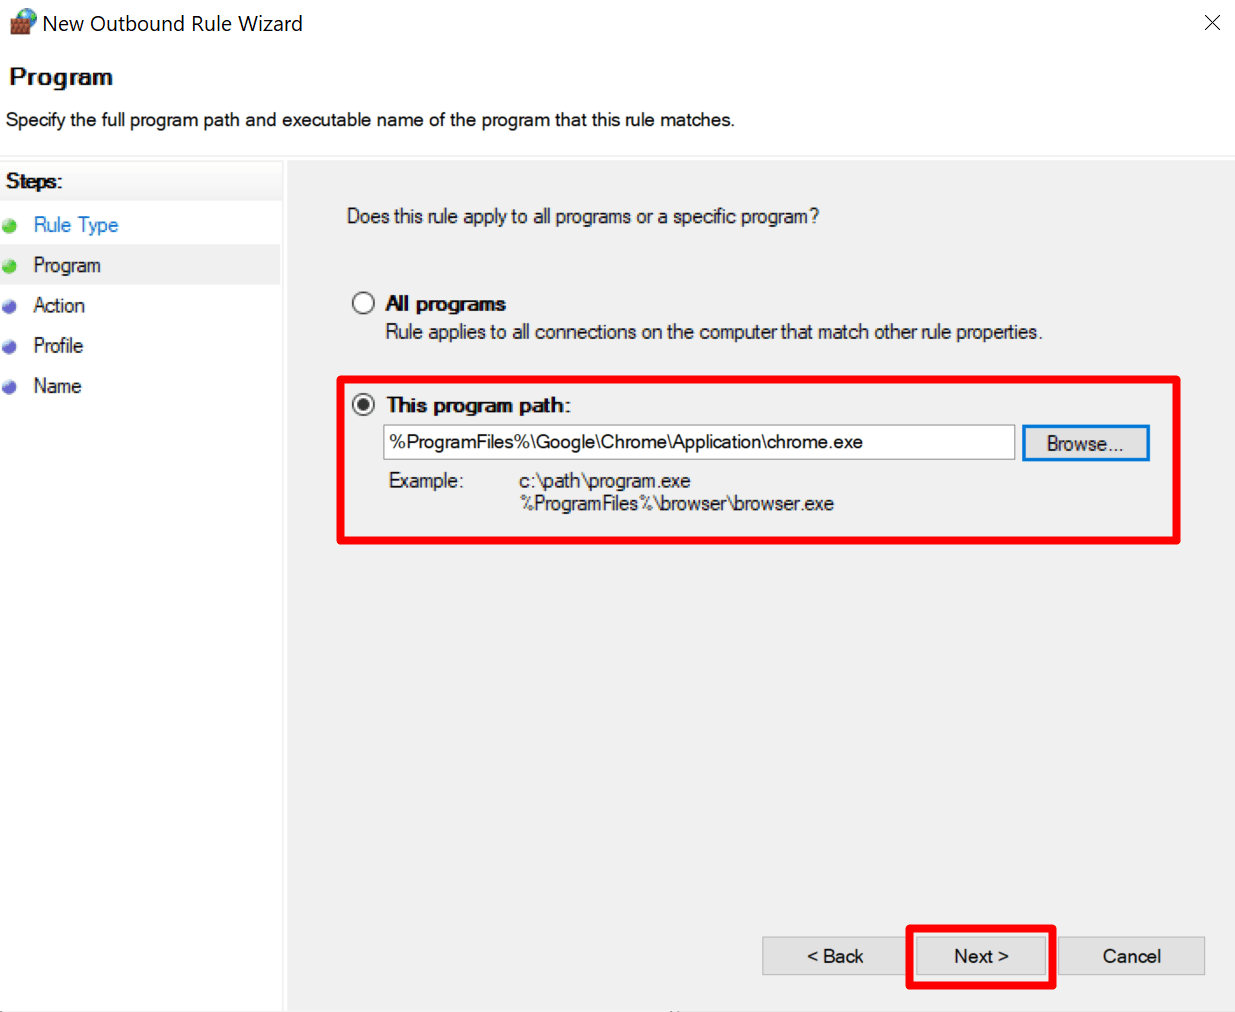Click the green bullet beside Rule Type
The height and width of the screenshot is (1012, 1235).
click(10, 226)
